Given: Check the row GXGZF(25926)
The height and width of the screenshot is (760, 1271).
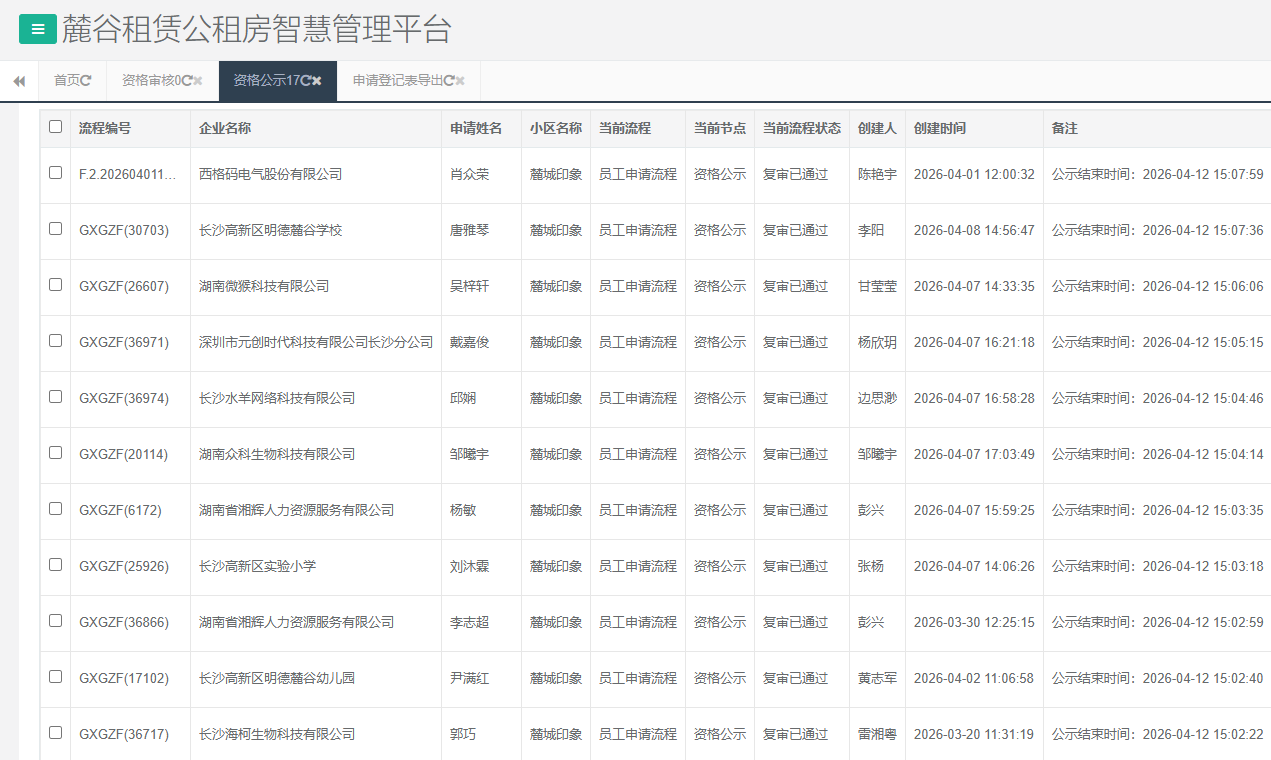Looking at the screenshot, I should pyautogui.click(x=55, y=565).
